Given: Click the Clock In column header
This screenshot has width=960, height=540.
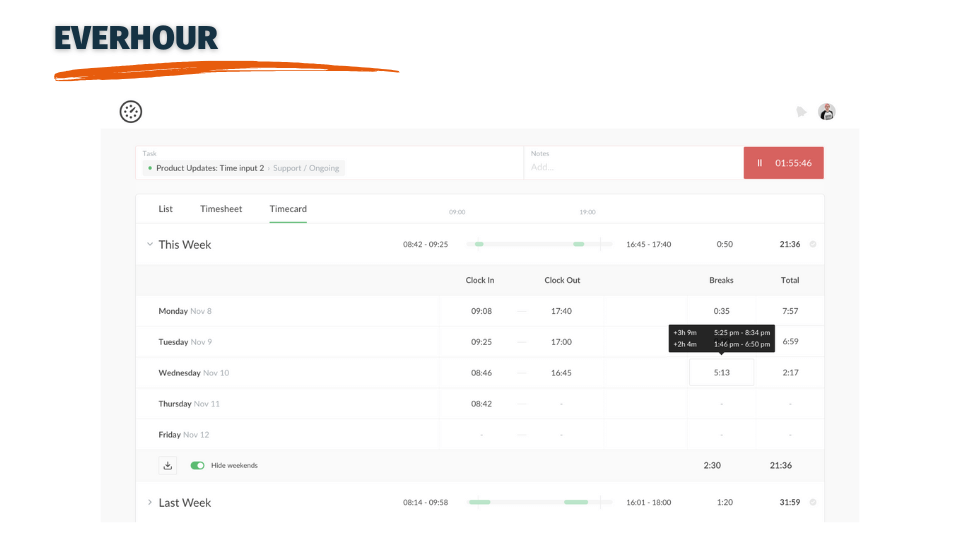Looking at the screenshot, I should pyautogui.click(x=480, y=280).
